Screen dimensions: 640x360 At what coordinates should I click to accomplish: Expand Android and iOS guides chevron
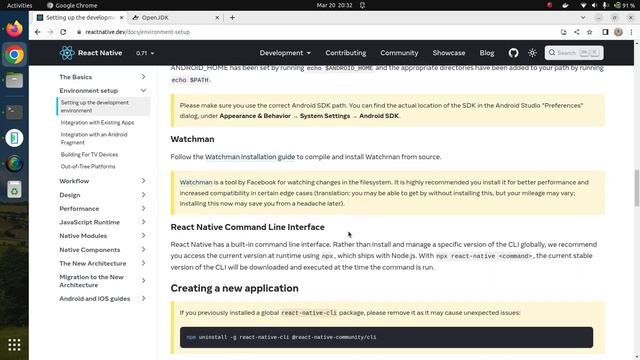[143, 298]
